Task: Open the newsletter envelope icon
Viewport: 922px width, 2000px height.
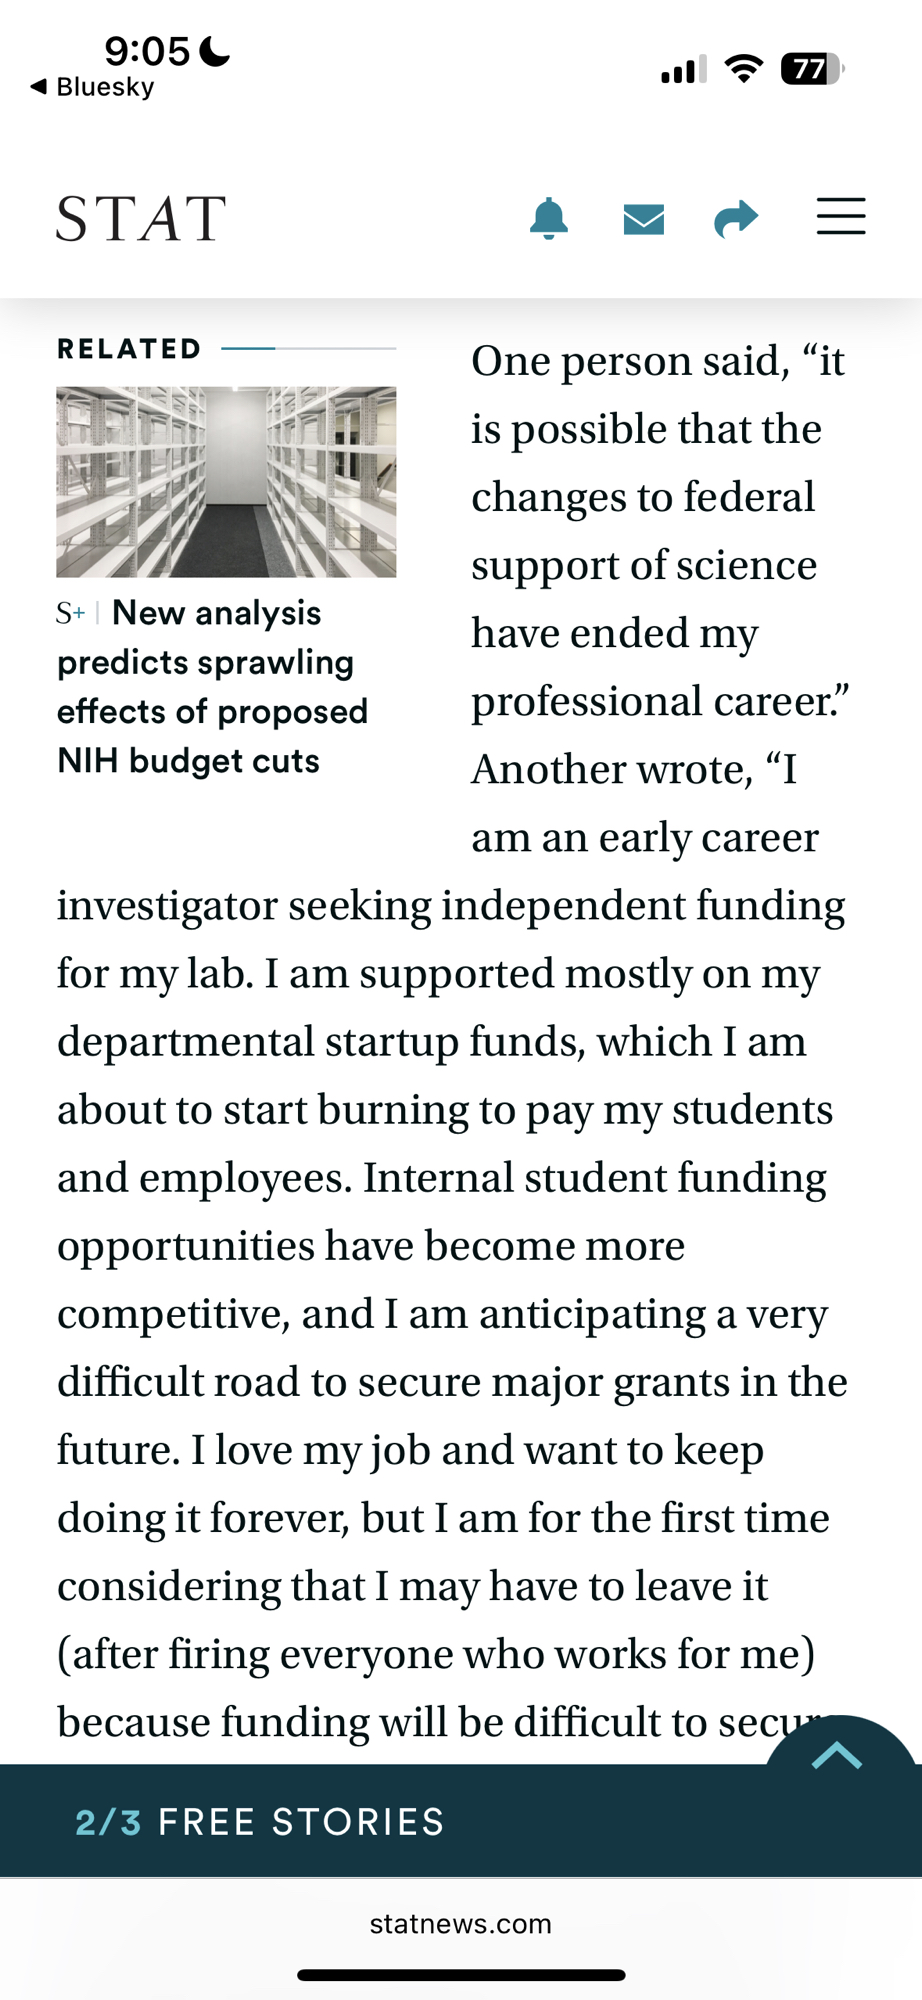Action: [643, 218]
